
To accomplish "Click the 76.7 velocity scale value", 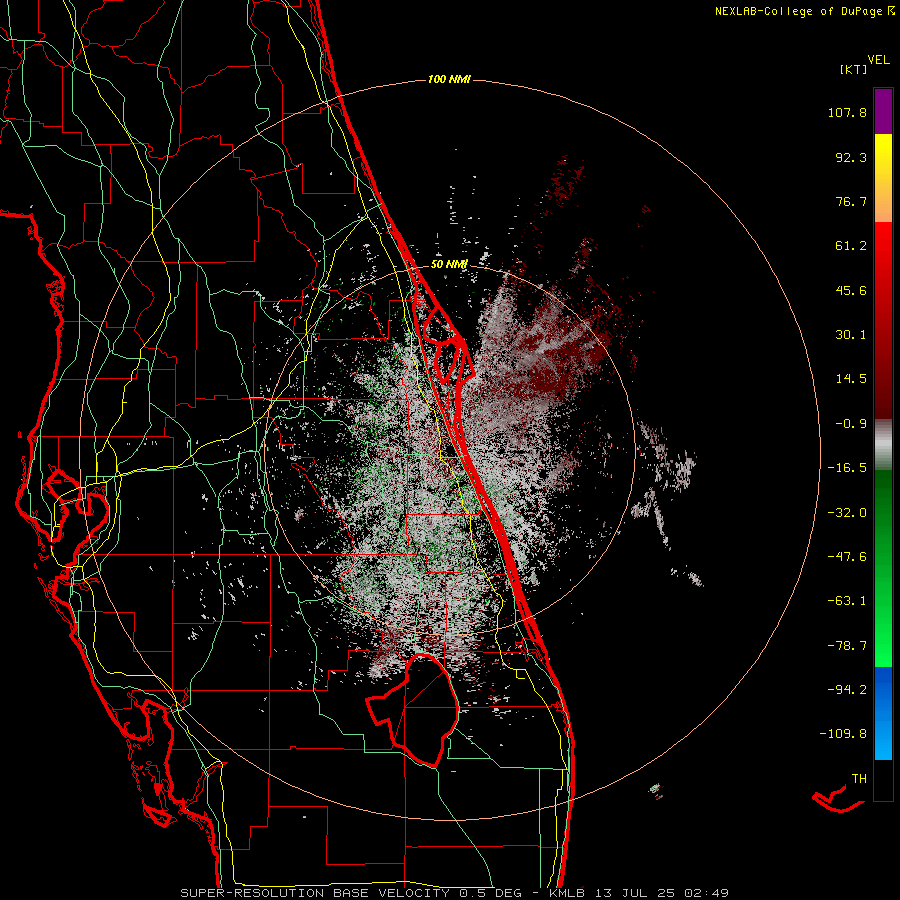I will (851, 201).
